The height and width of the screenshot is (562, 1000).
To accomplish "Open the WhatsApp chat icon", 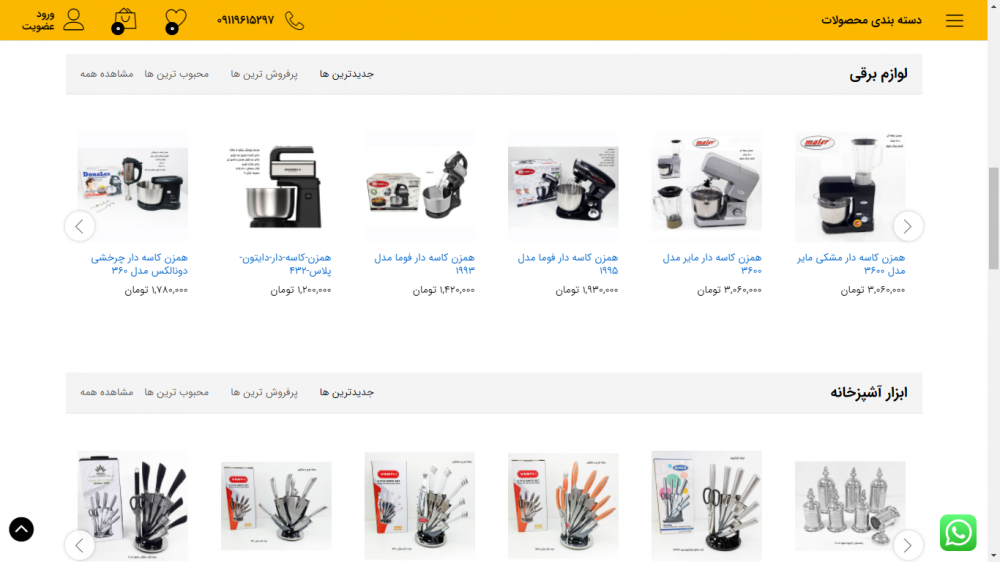I will pos(958,533).
